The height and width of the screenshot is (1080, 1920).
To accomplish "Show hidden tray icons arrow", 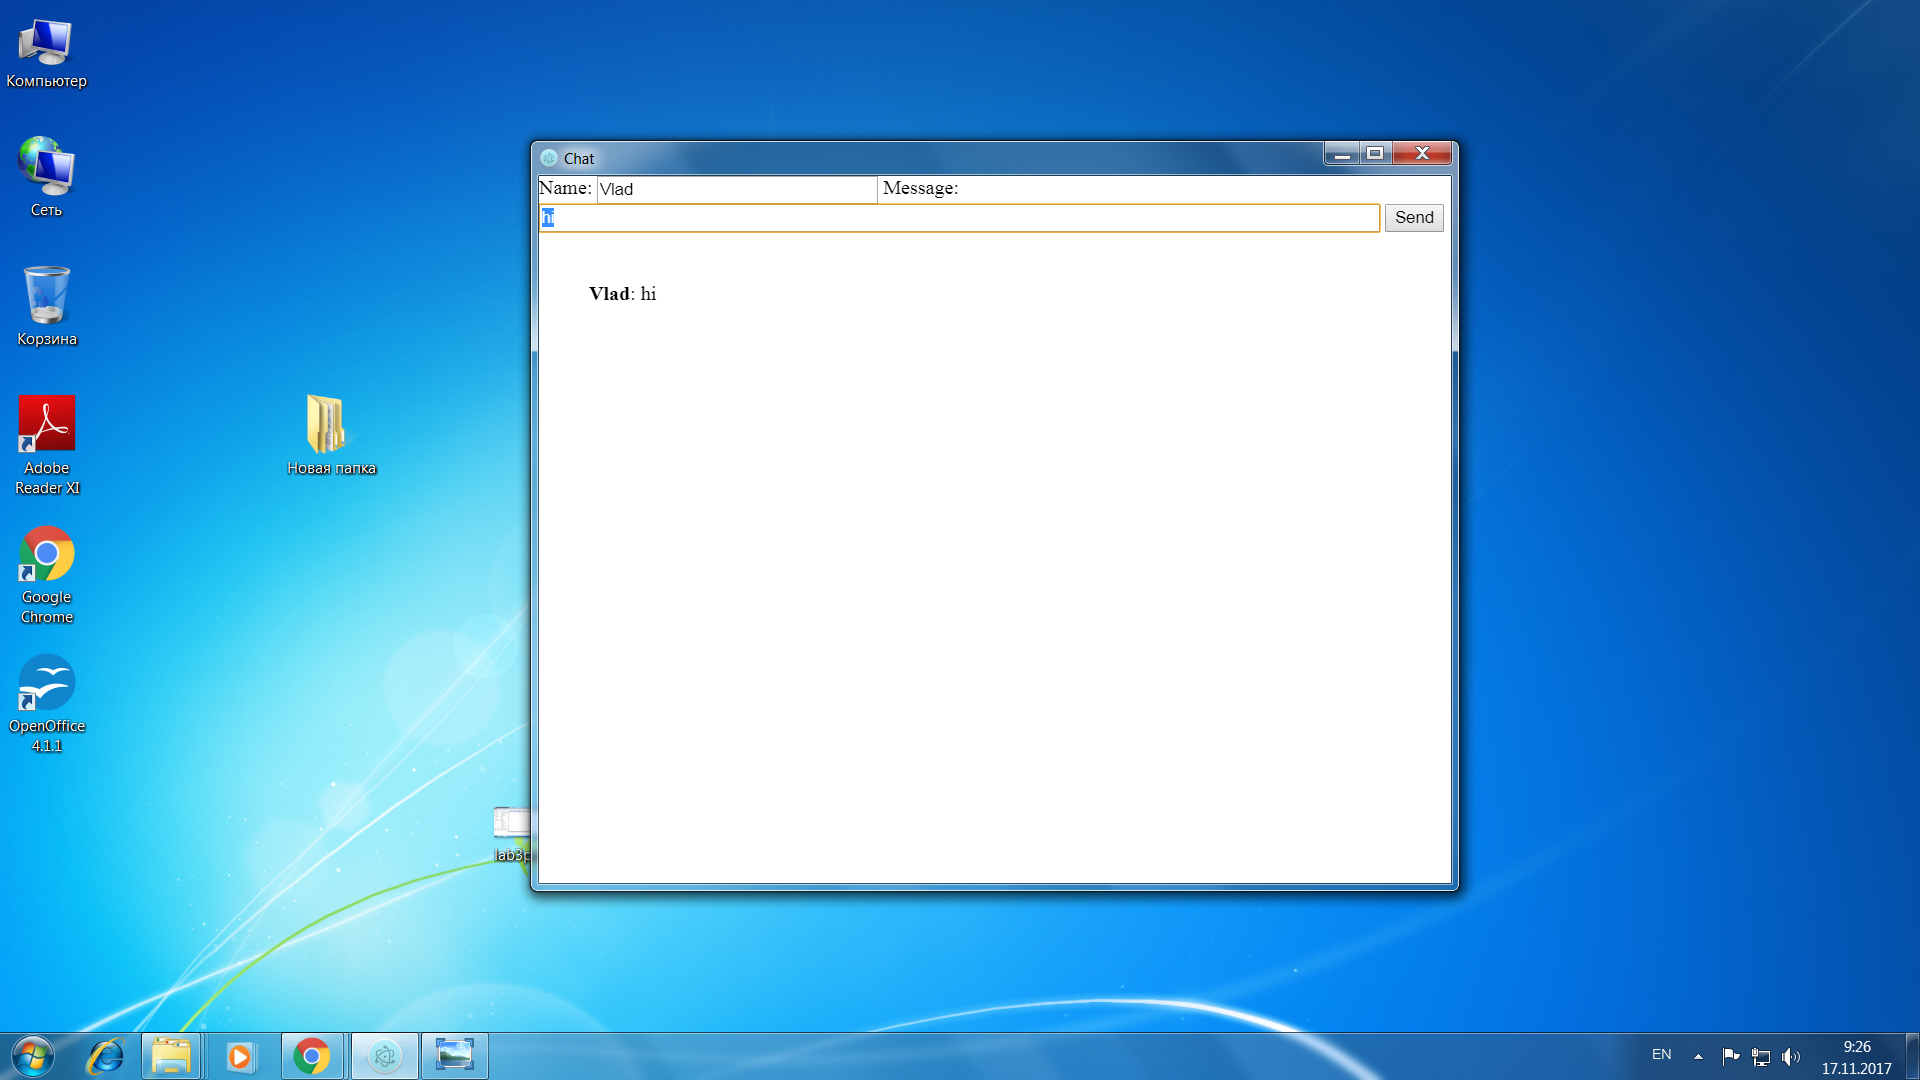I will click(1698, 1056).
